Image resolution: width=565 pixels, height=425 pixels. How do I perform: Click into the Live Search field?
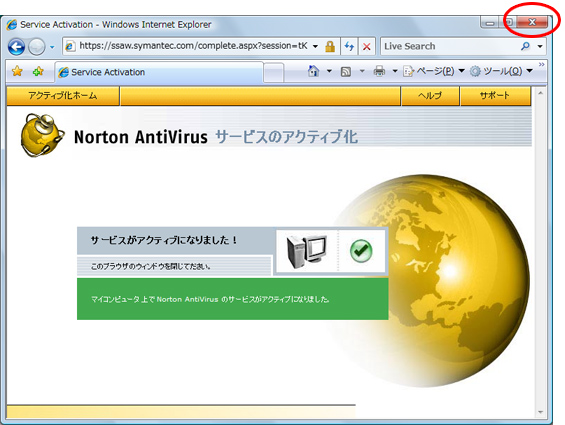pos(450,46)
